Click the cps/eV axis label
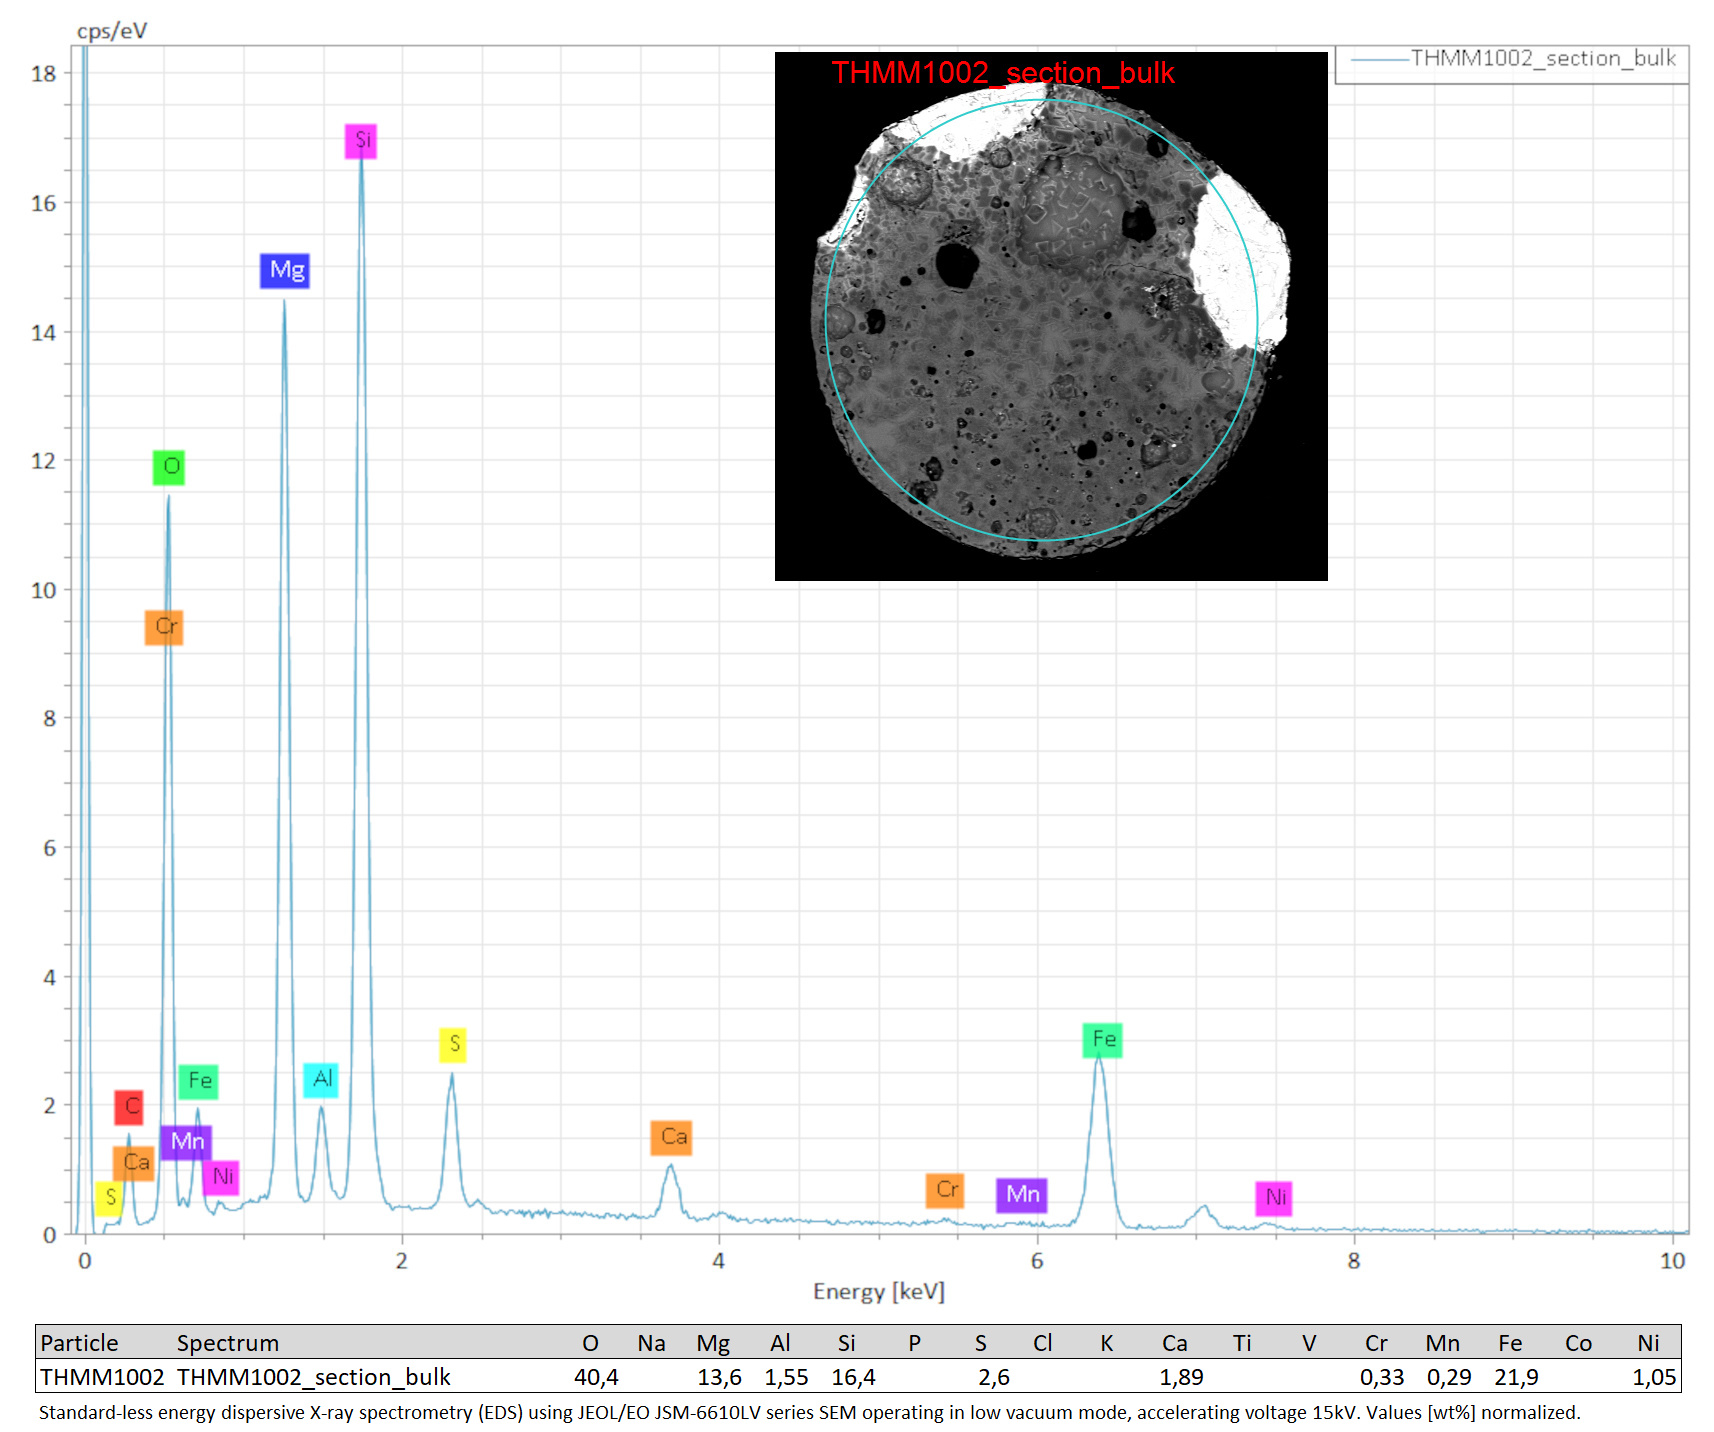 pos(112,31)
